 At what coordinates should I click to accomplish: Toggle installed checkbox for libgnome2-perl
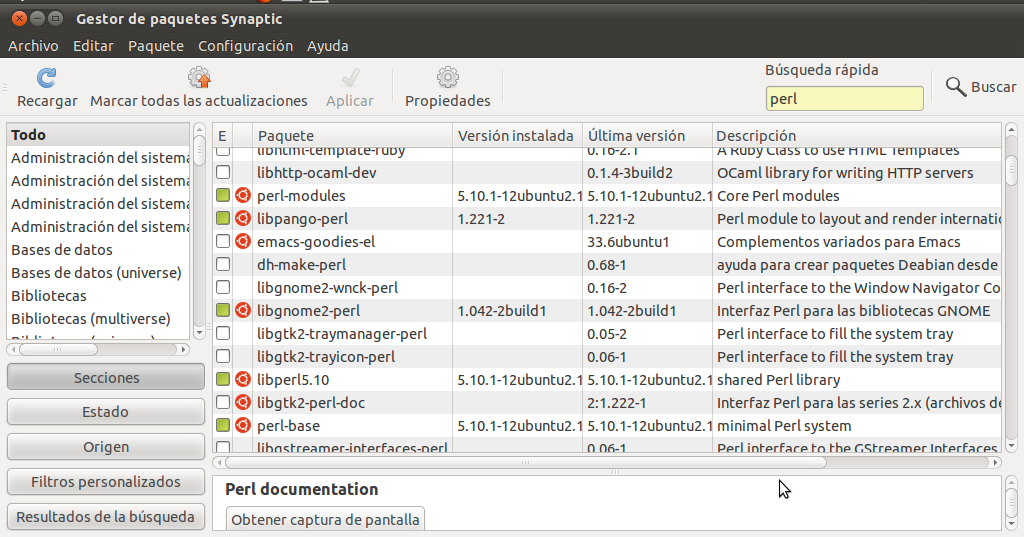(x=223, y=310)
